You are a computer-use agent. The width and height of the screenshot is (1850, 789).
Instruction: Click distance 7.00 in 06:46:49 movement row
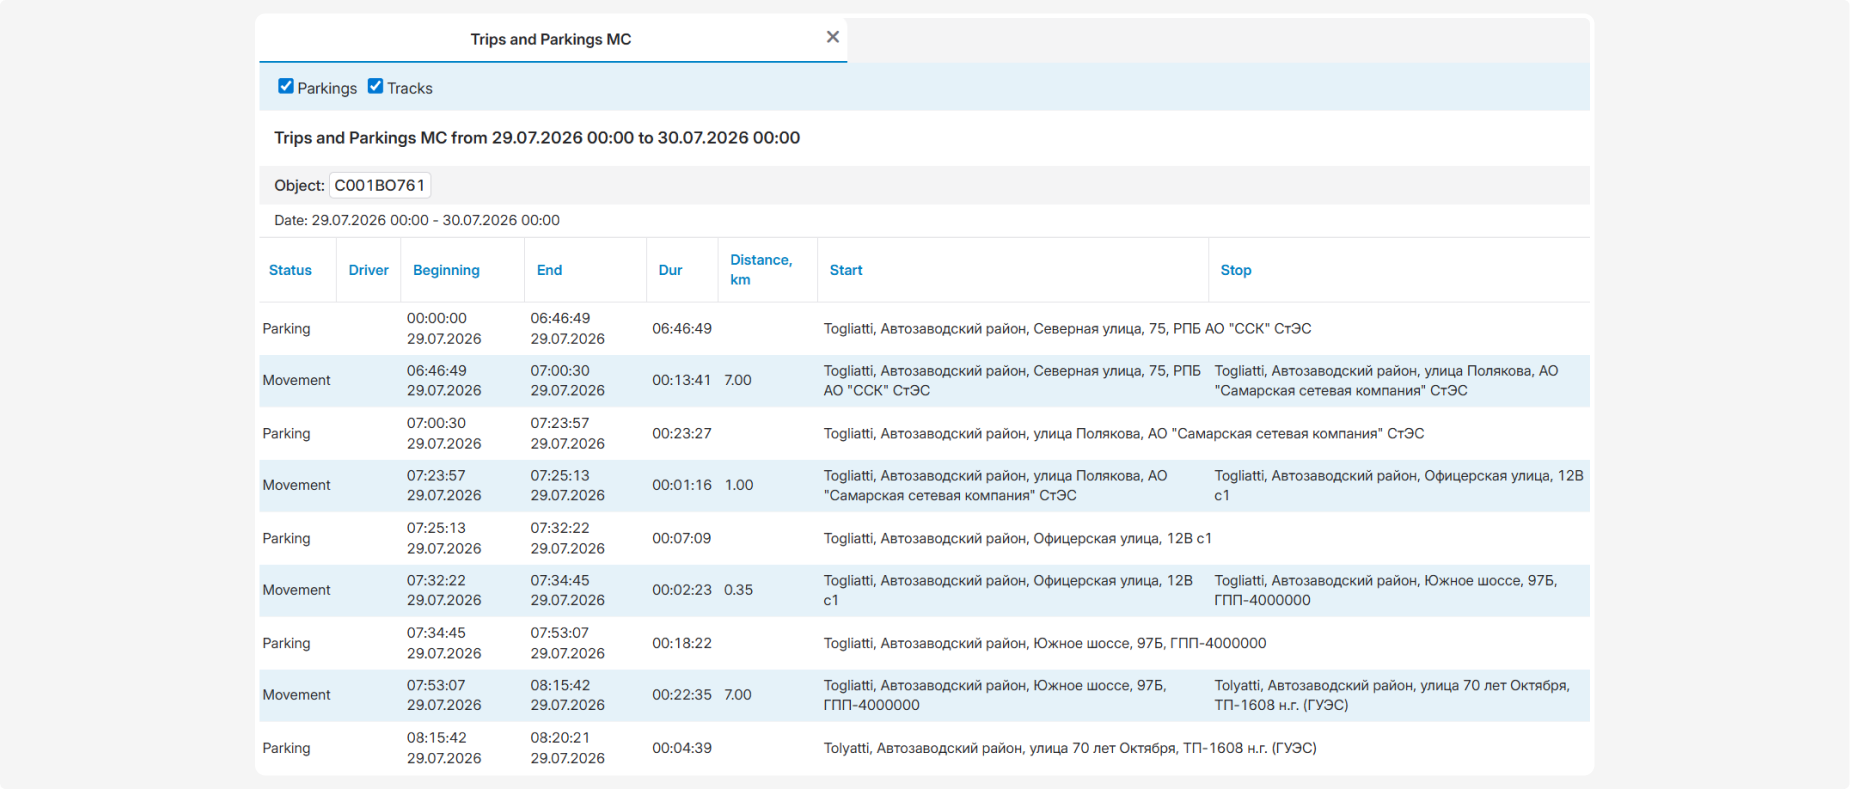(x=738, y=381)
